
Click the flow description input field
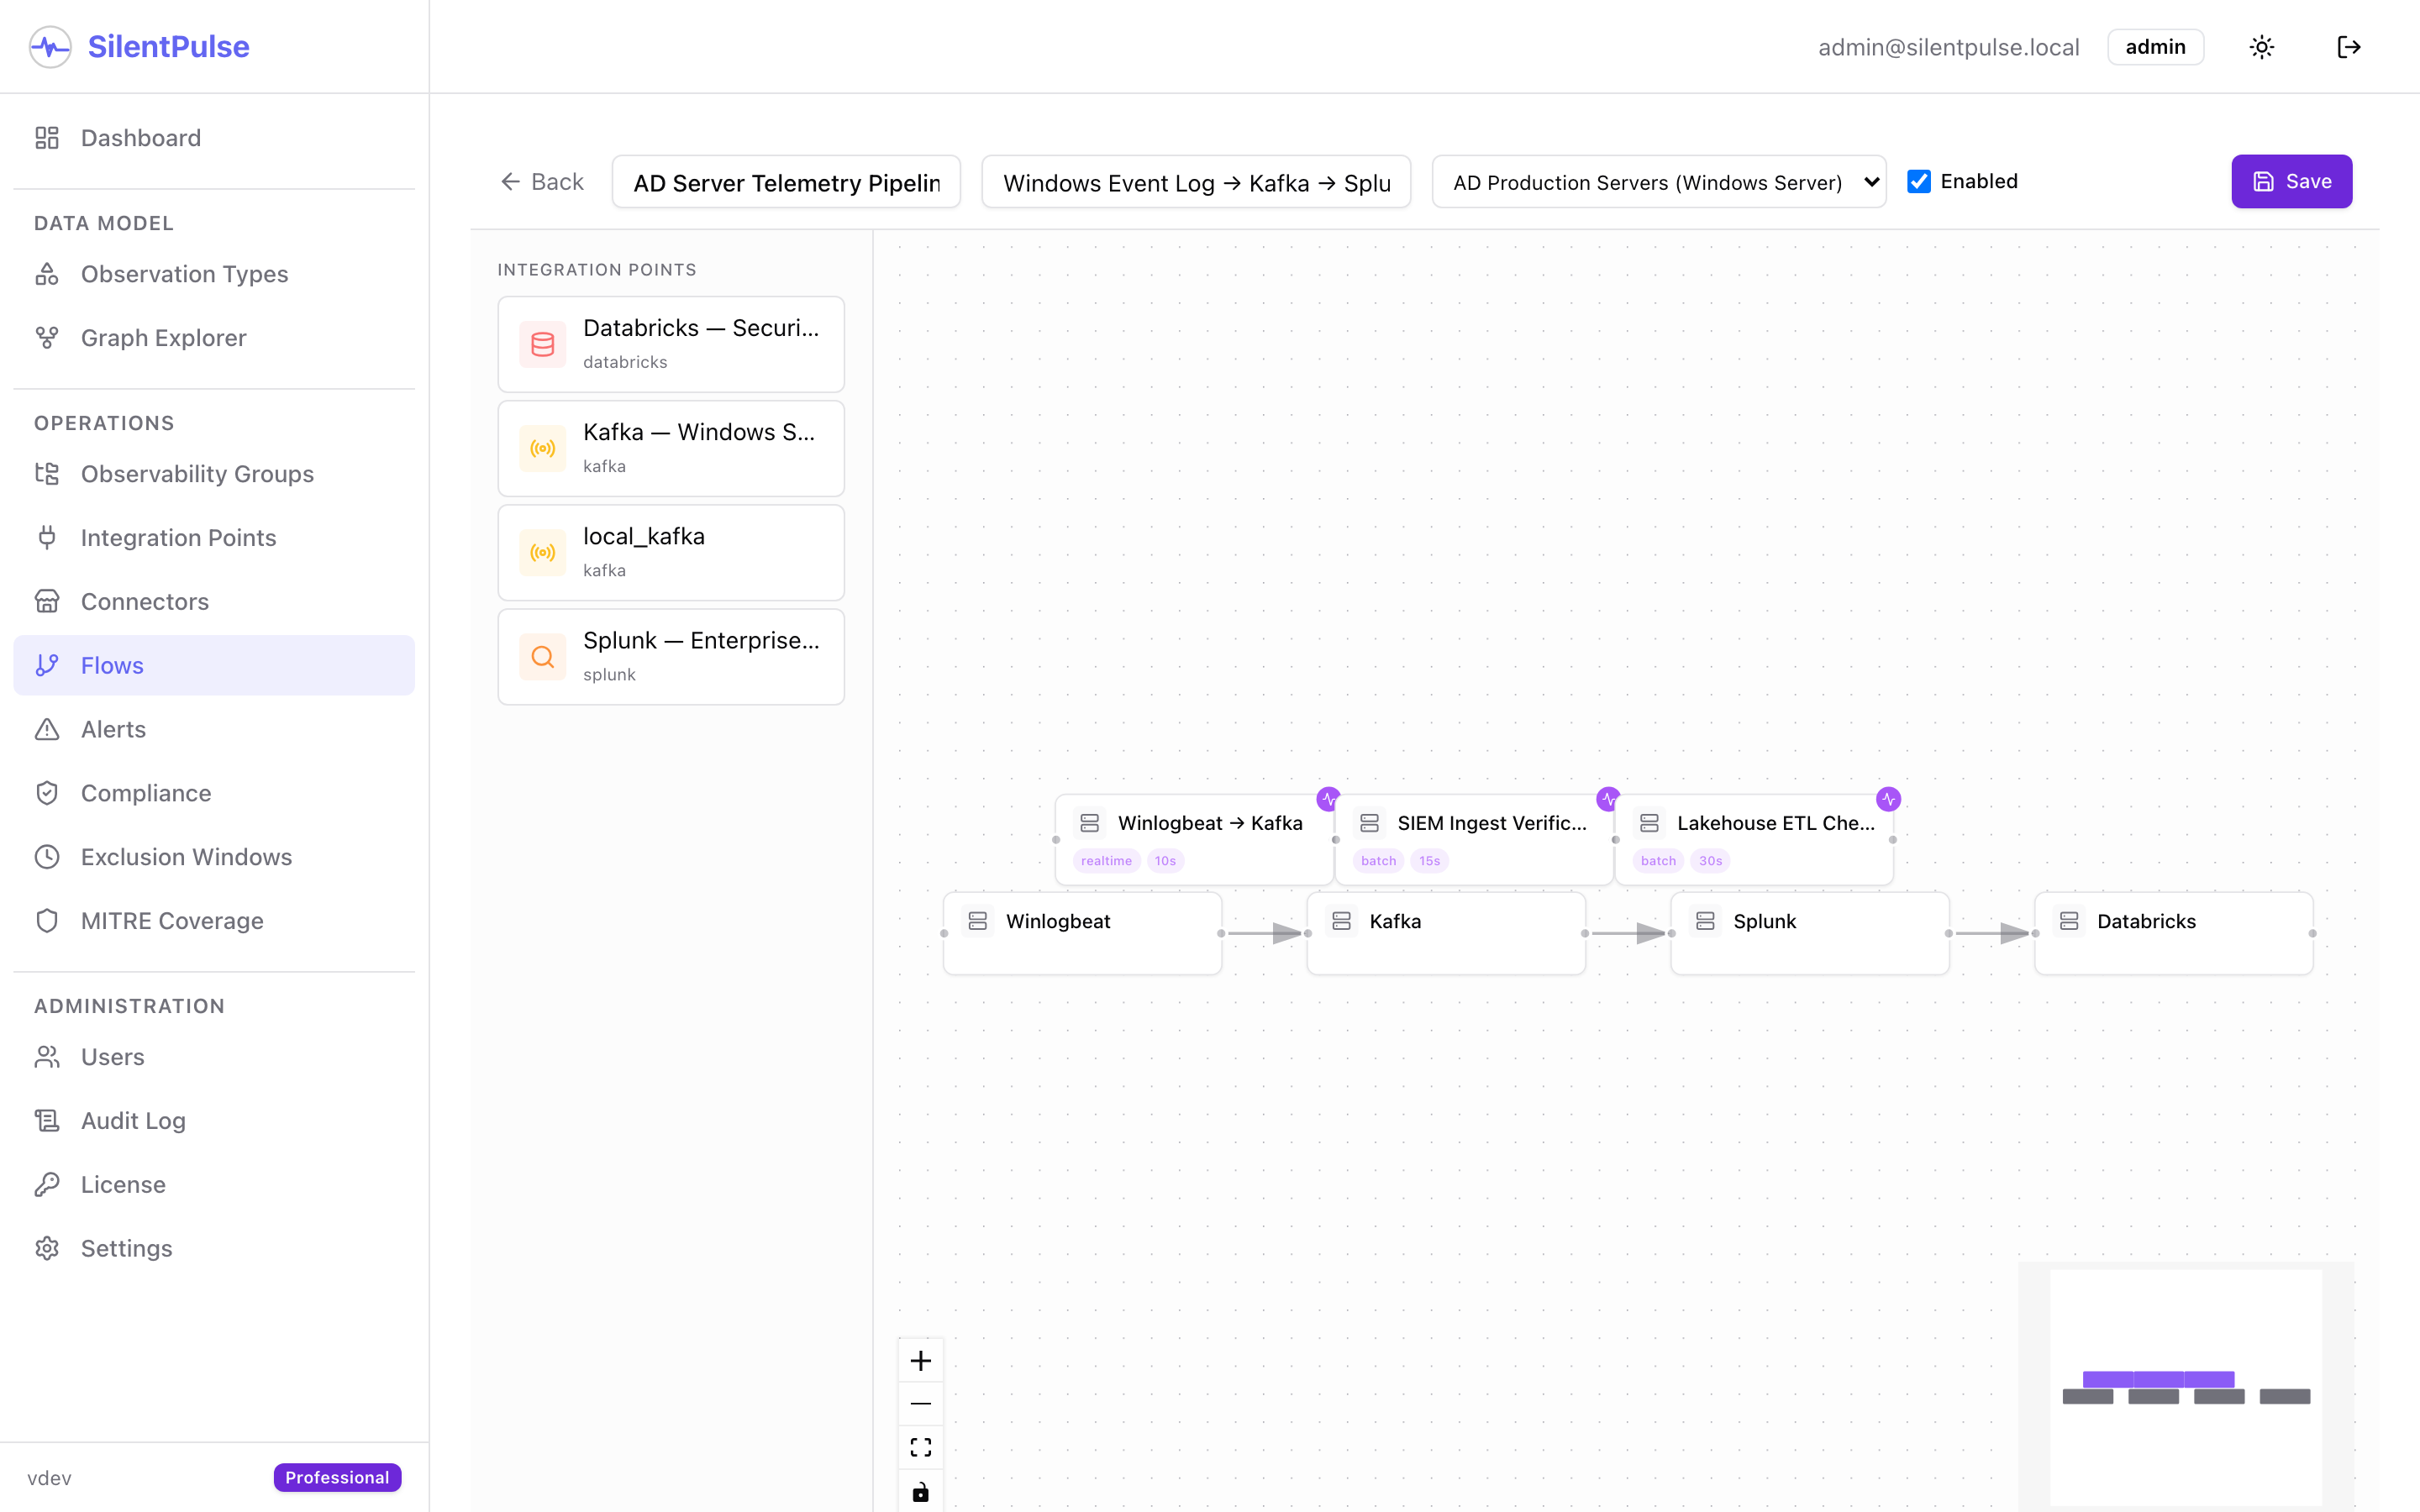pyautogui.click(x=1196, y=182)
